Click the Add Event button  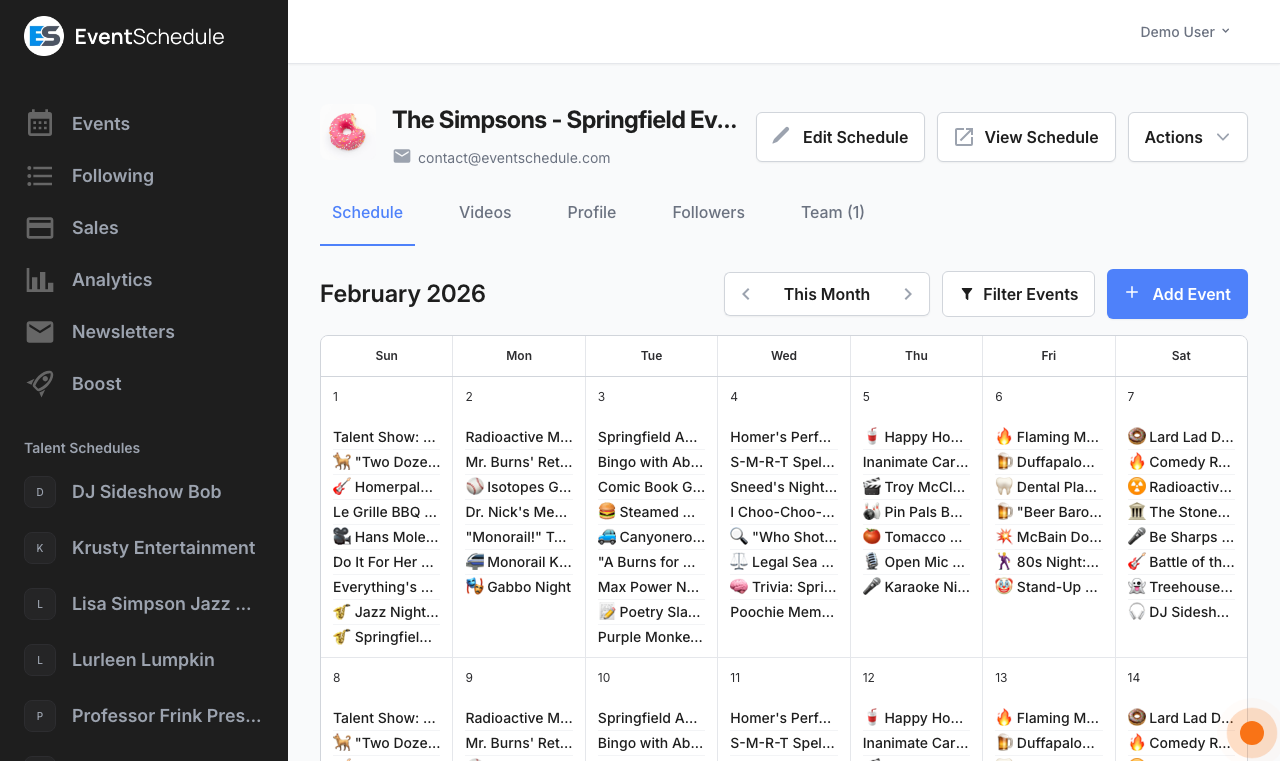coord(1177,294)
